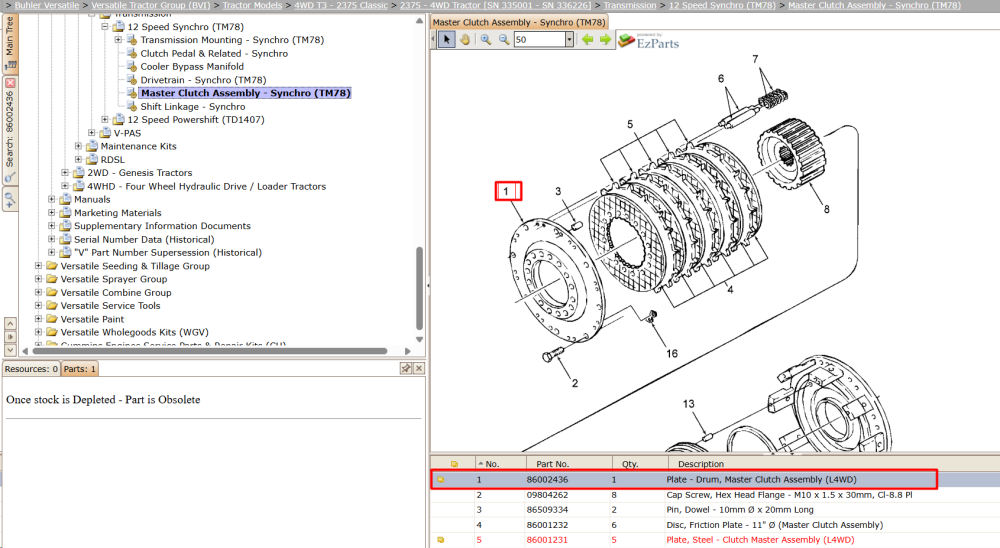Click callout number 16 on diagram
This screenshot has width=1000, height=548.
pyautogui.click(x=672, y=353)
